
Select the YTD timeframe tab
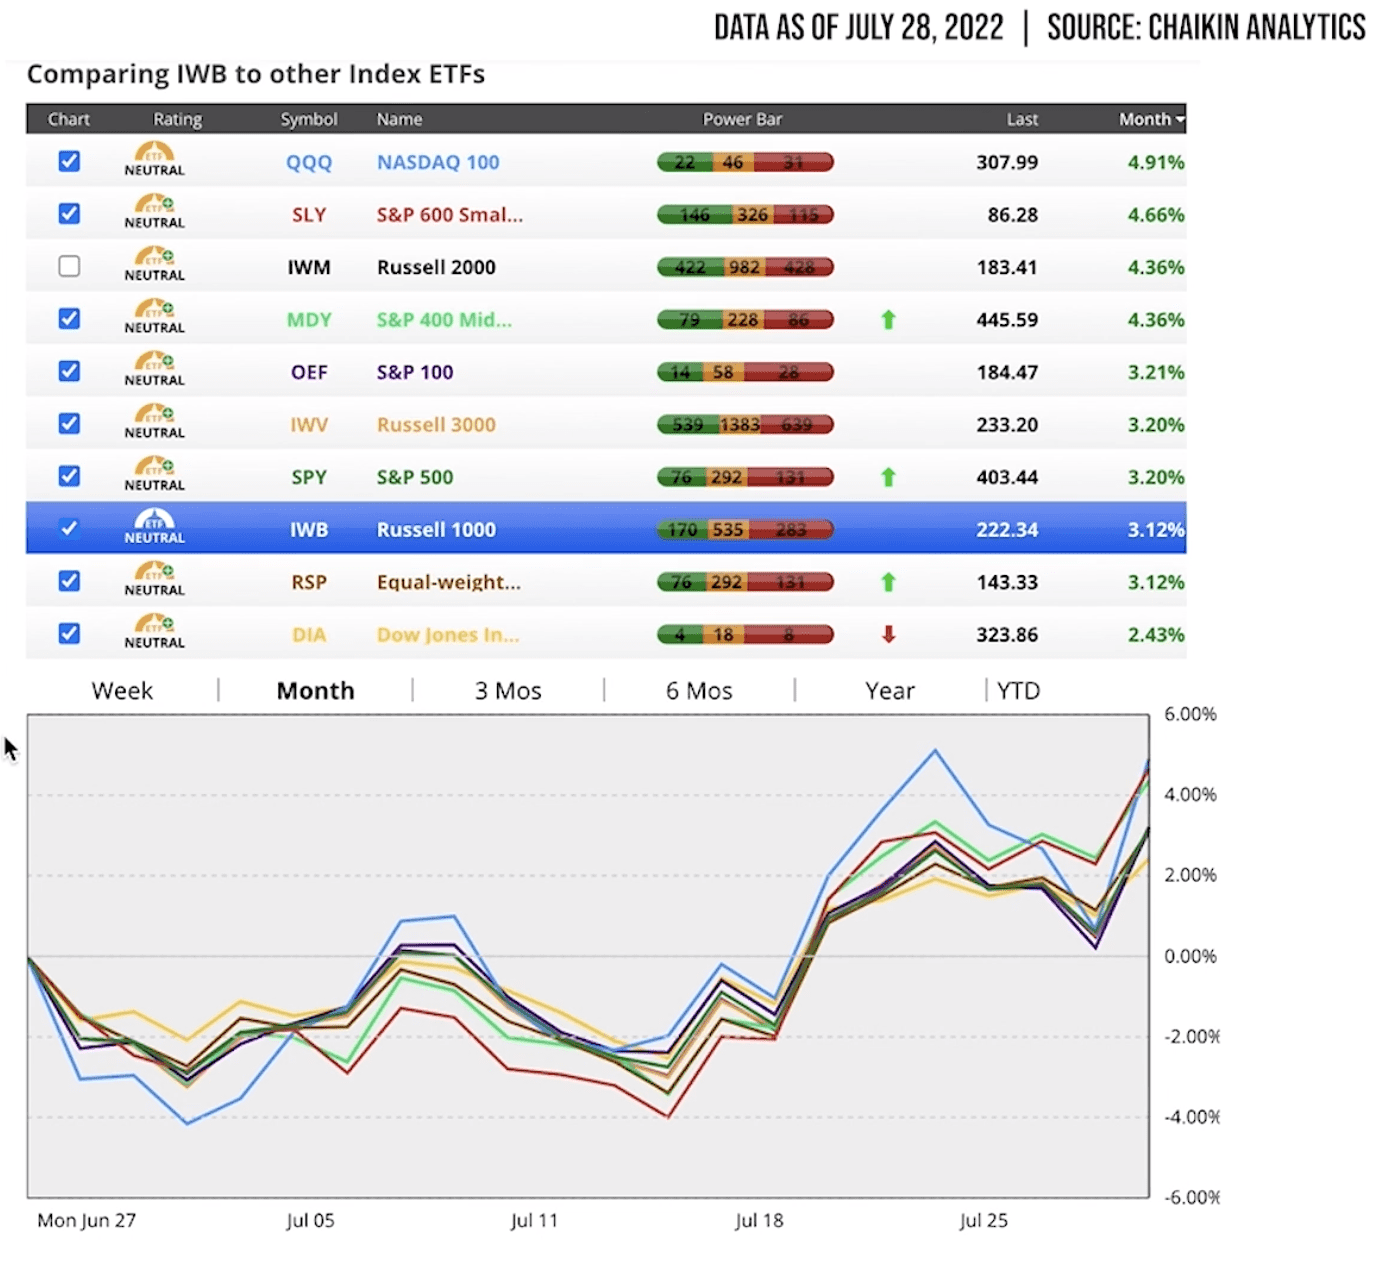1018,691
